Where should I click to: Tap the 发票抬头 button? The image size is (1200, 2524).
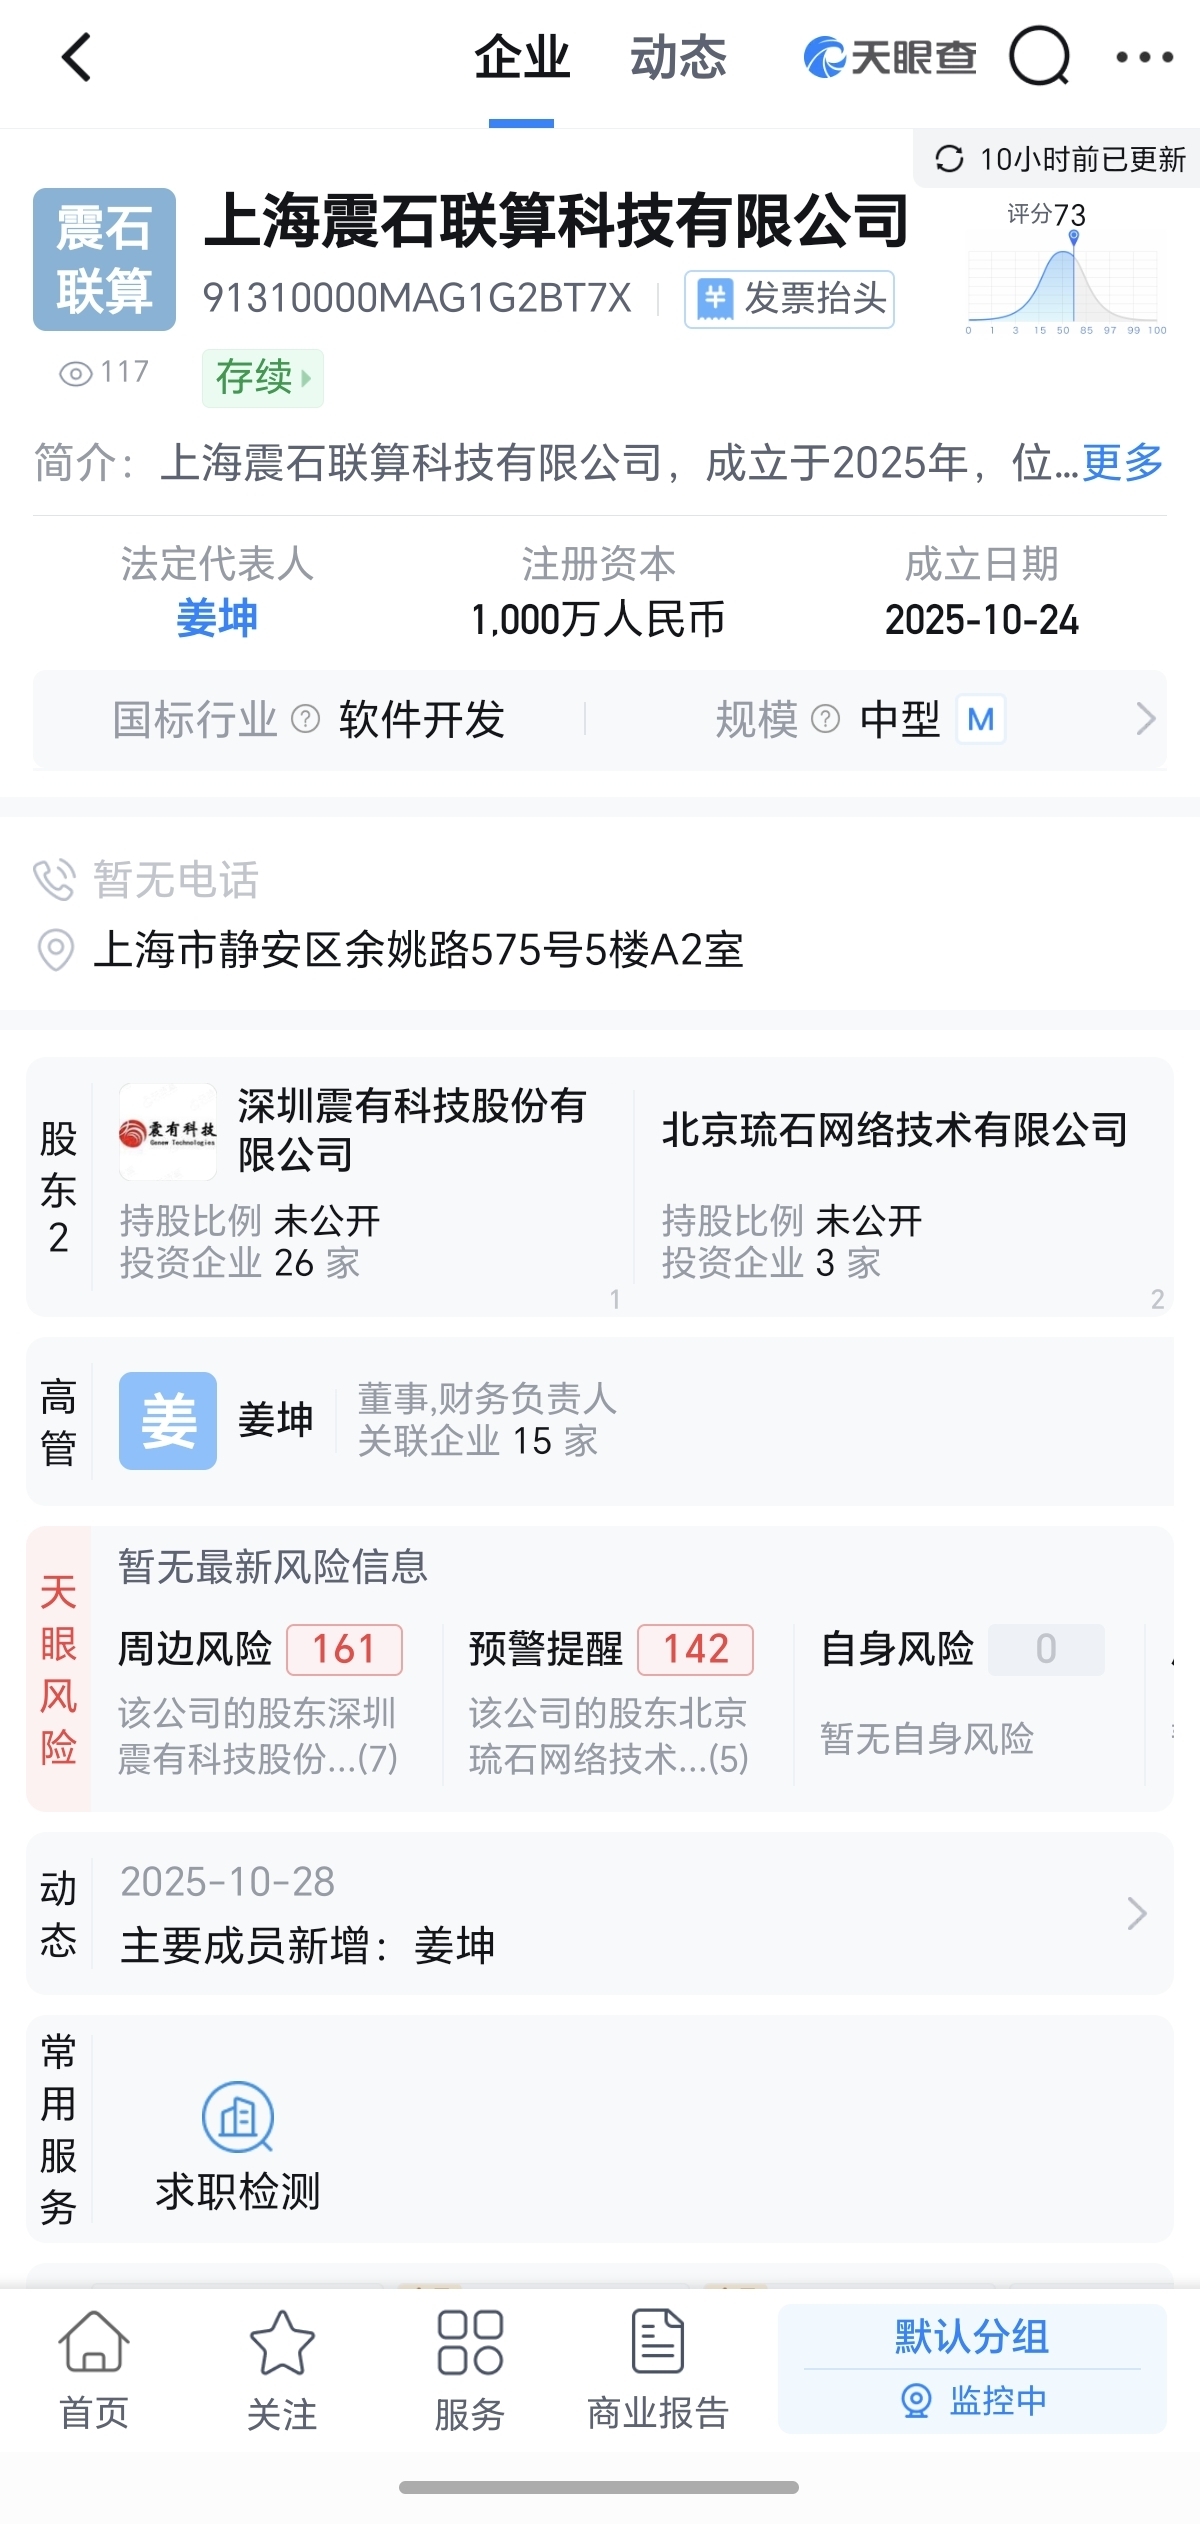click(789, 299)
